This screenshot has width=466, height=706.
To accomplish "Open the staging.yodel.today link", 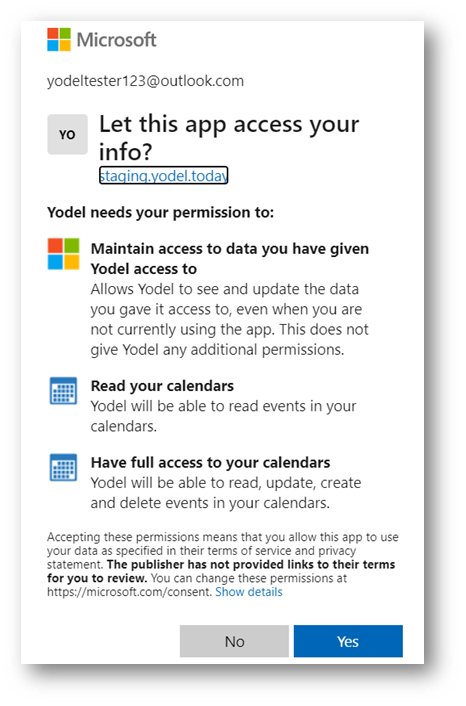I will point(163,175).
